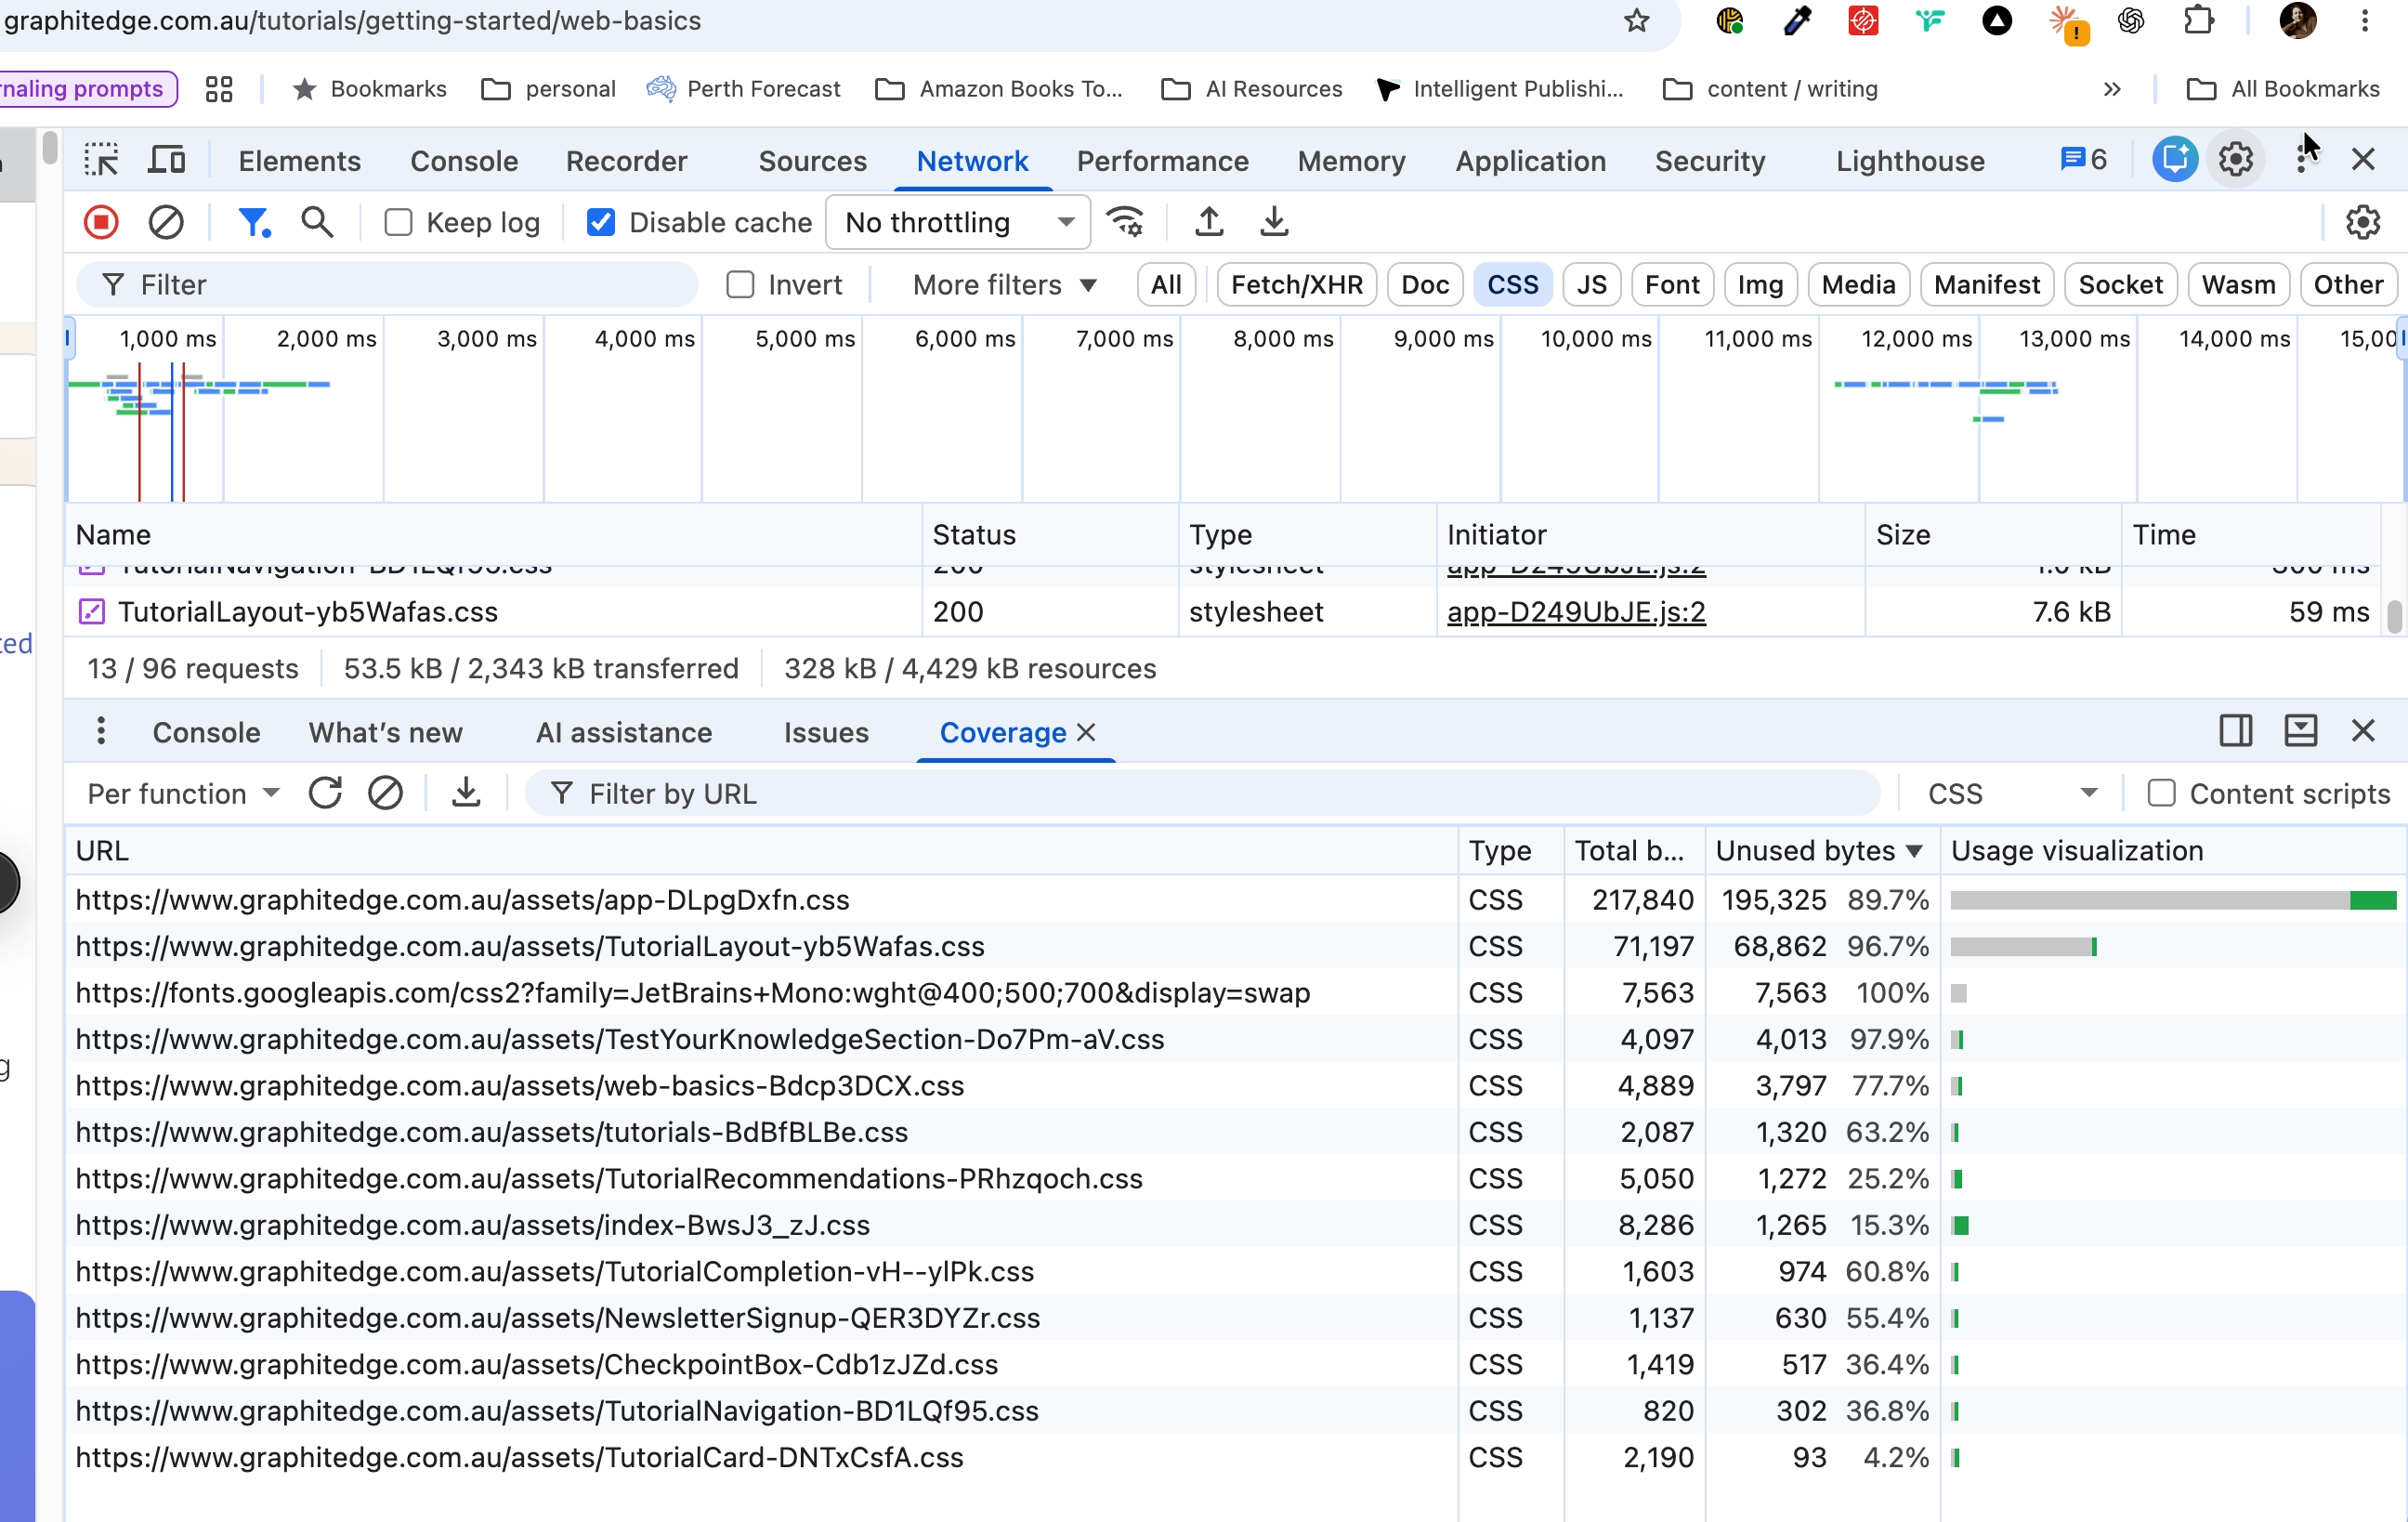Open app-D249UbJE.js:2 initiator link

pos(1576,611)
